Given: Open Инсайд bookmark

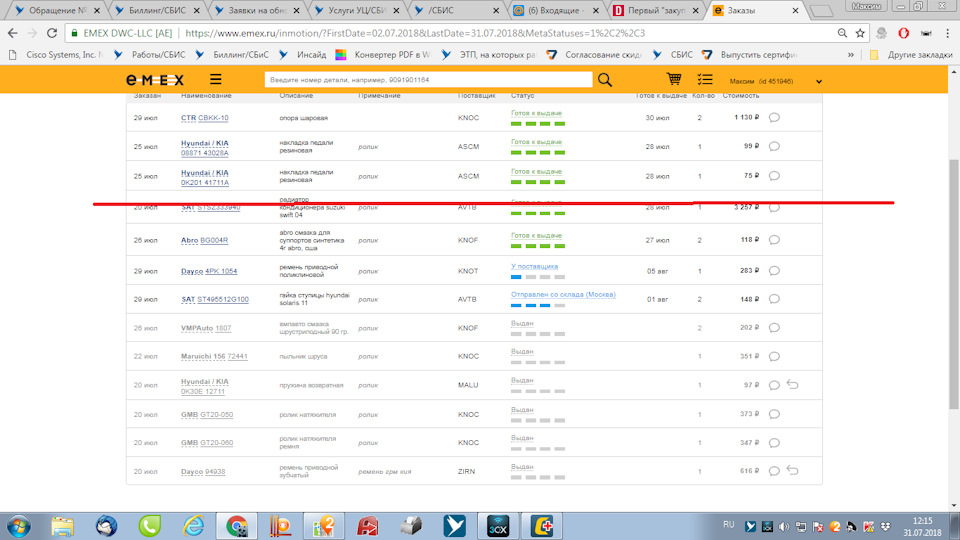Looking at the screenshot, I should pos(304,54).
